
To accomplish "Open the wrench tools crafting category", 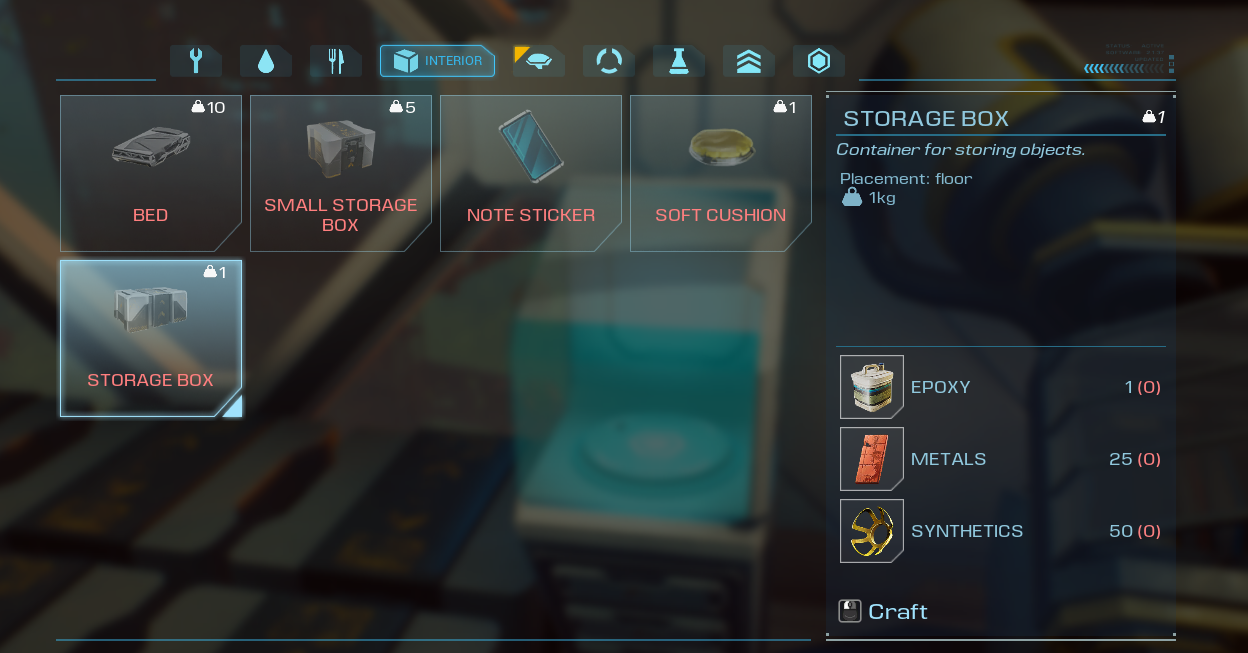I will [x=196, y=61].
